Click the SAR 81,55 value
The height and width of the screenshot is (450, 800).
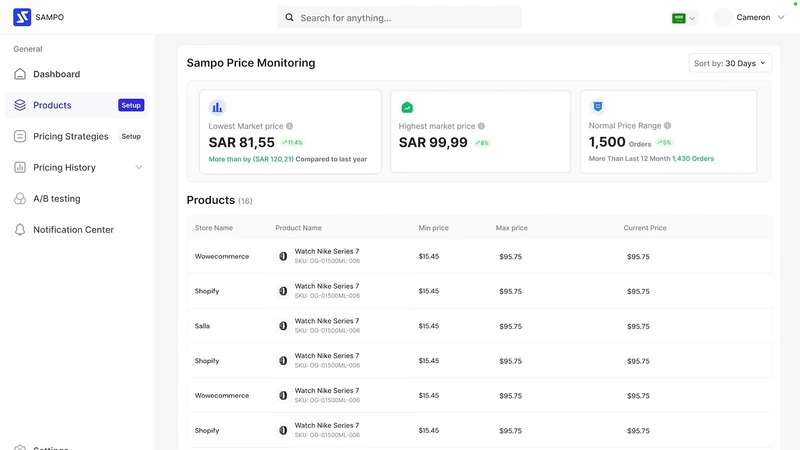pos(242,142)
